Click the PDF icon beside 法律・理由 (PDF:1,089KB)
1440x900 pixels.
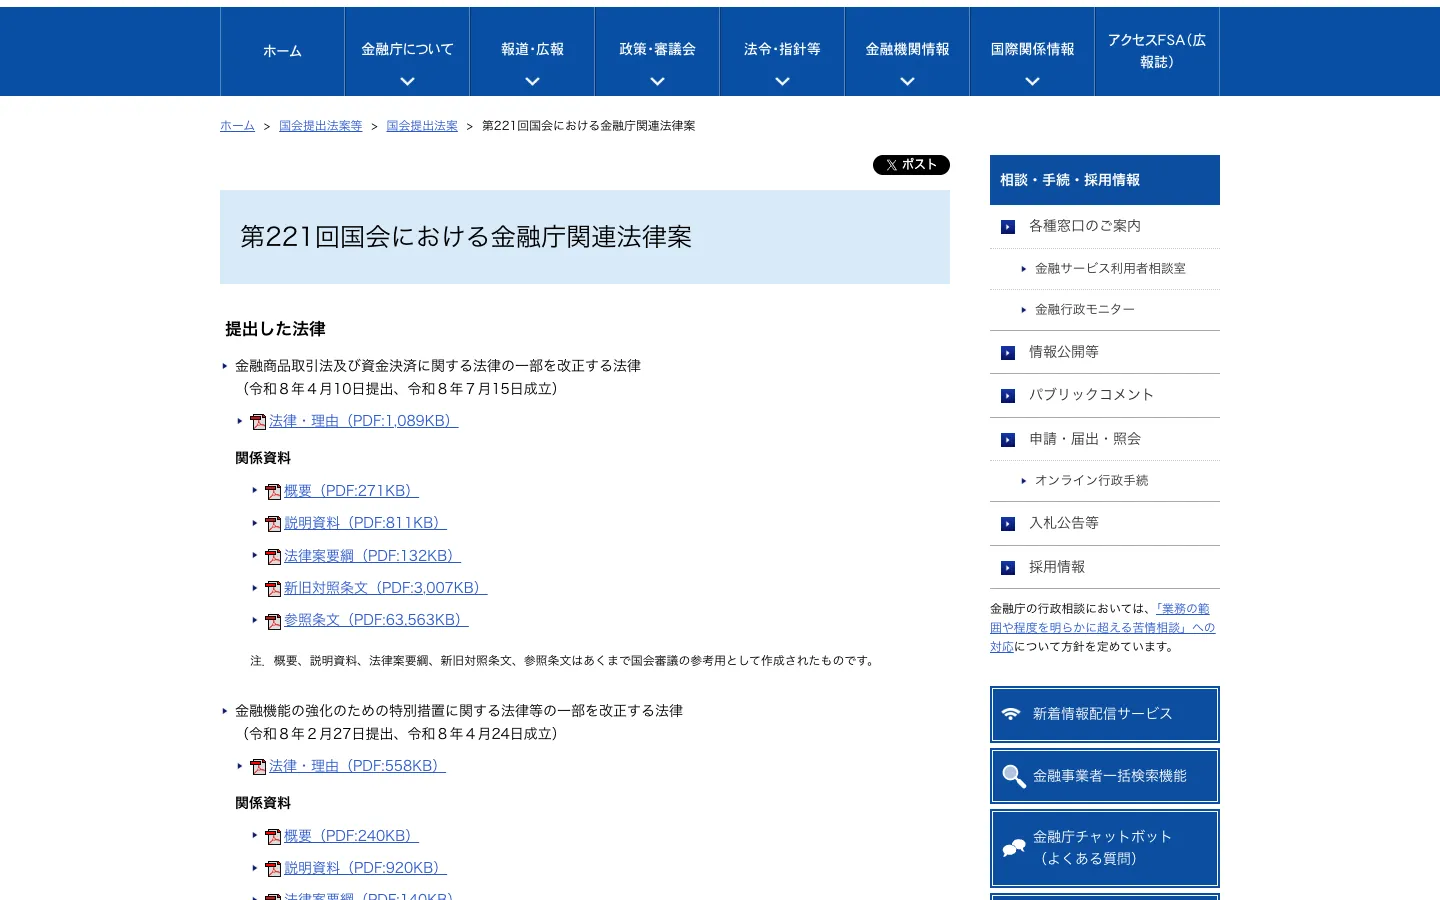click(258, 422)
